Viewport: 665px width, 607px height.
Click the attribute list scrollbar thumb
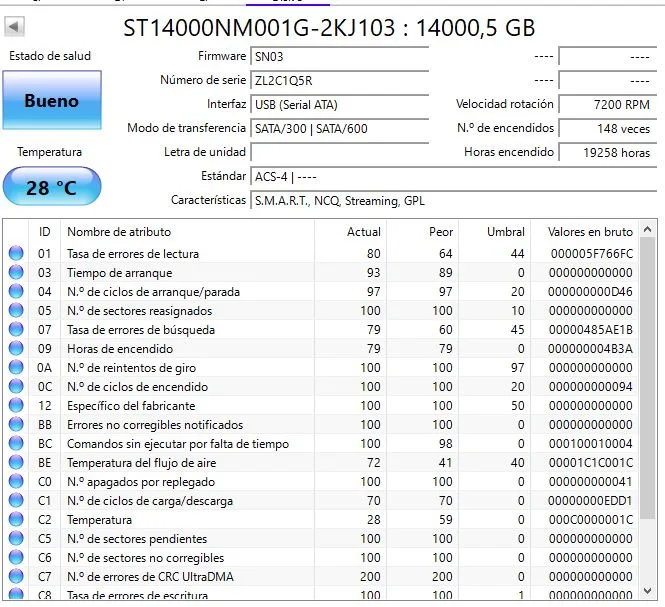(647, 378)
